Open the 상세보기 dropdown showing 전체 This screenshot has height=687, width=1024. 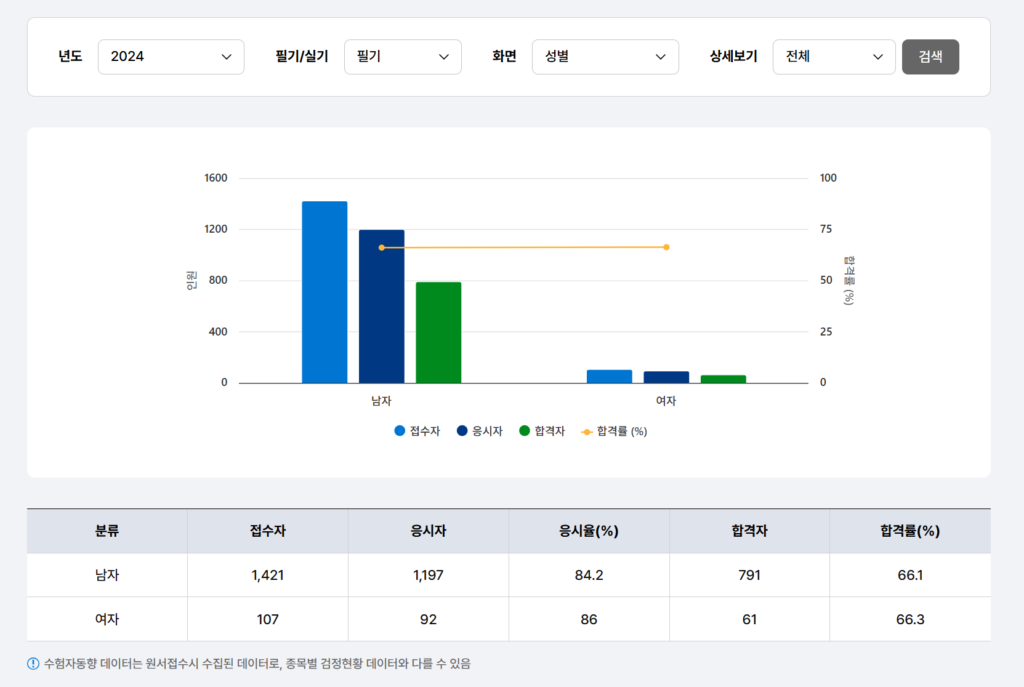click(834, 57)
